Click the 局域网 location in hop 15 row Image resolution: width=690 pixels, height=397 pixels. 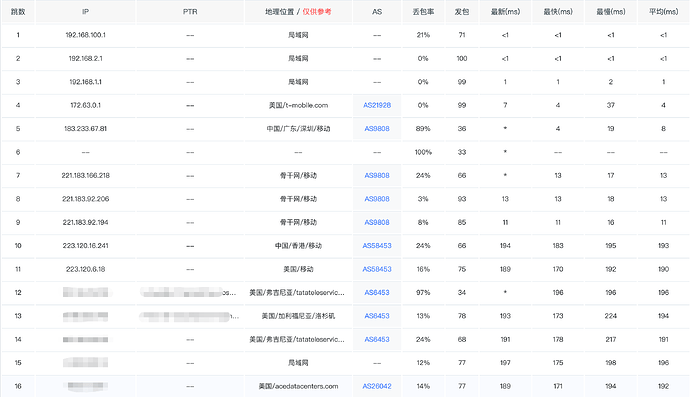click(298, 363)
